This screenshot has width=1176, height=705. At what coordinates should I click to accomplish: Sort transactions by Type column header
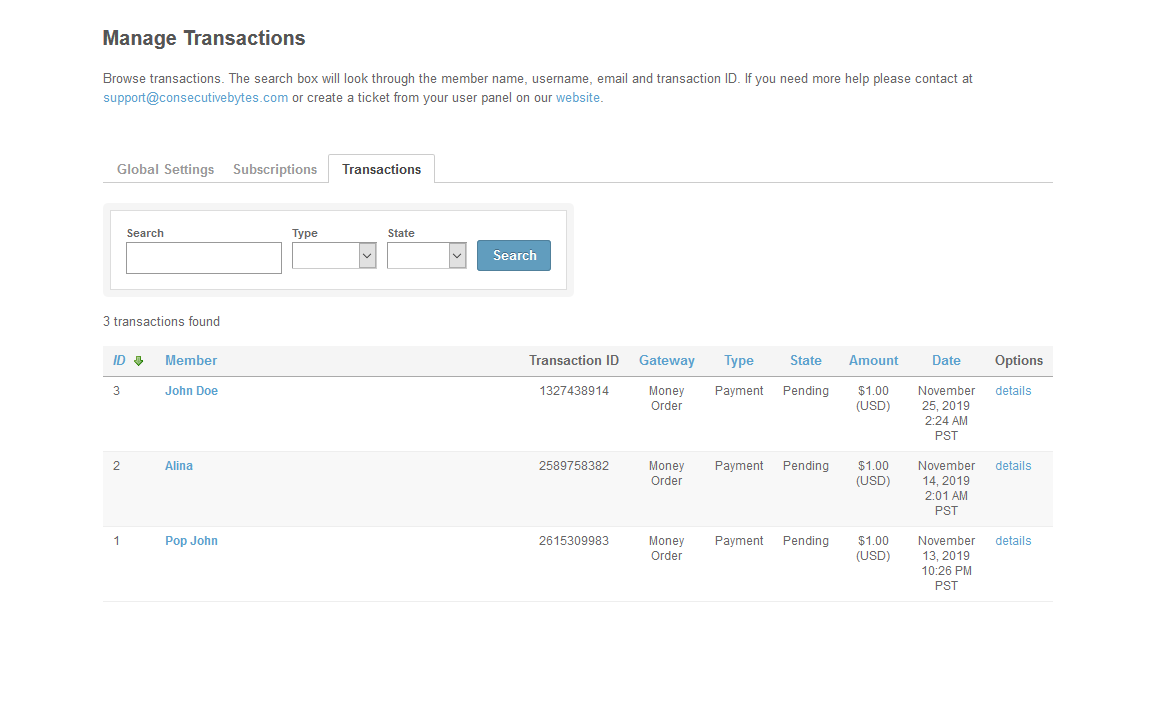tap(739, 361)
